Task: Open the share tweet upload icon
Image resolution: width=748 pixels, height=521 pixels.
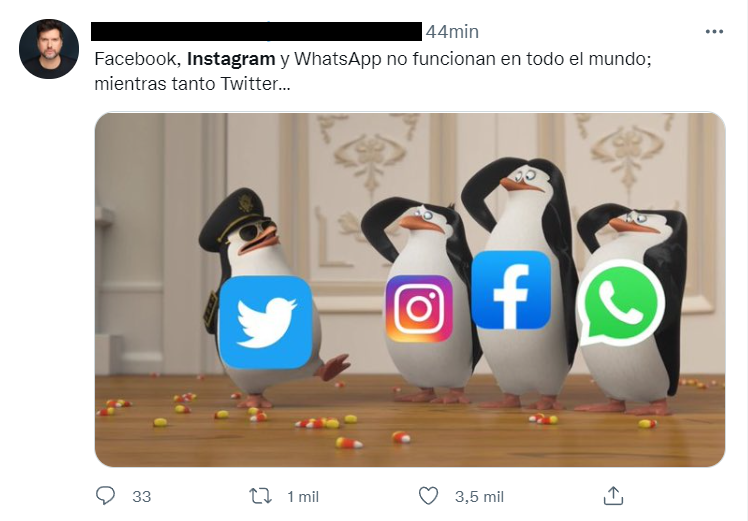Action: [x=613, y=496]
